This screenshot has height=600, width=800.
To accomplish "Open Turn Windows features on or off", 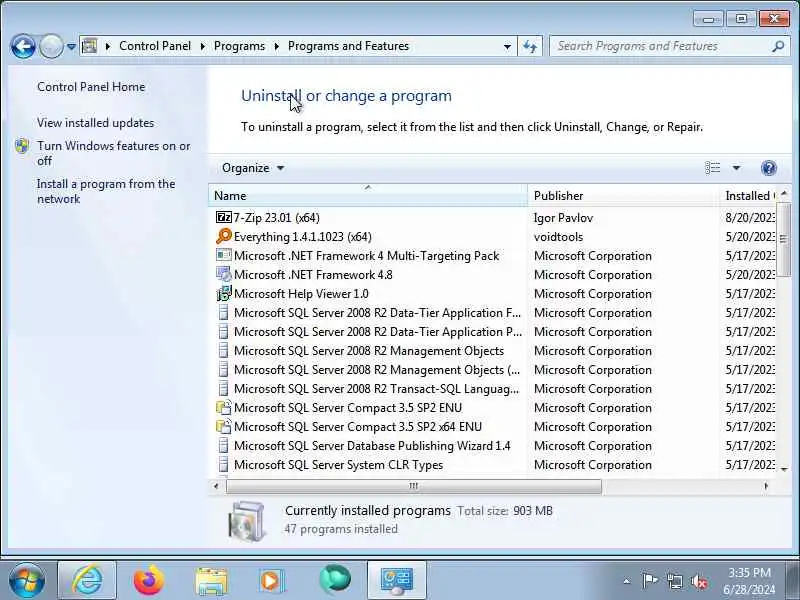I will [x=113, y=153].
